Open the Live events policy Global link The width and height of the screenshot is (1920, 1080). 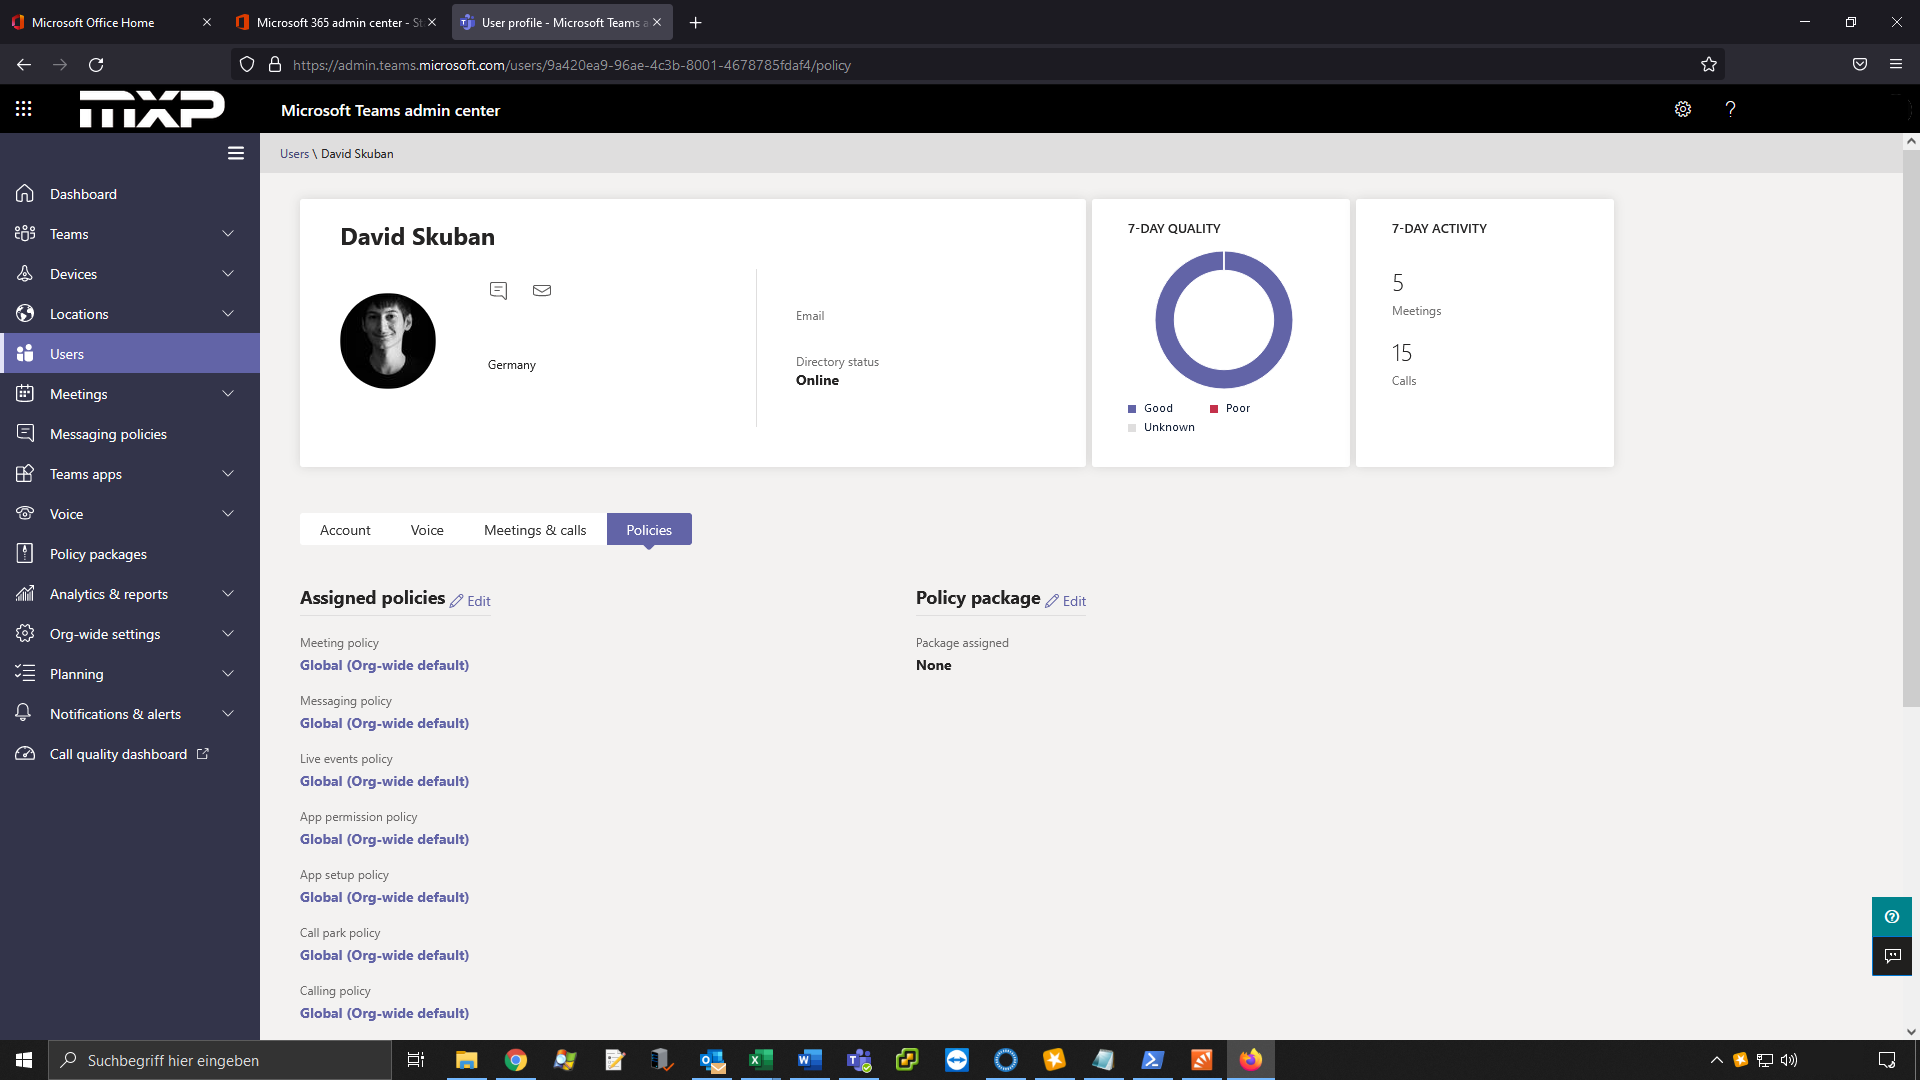click(384, 781)
